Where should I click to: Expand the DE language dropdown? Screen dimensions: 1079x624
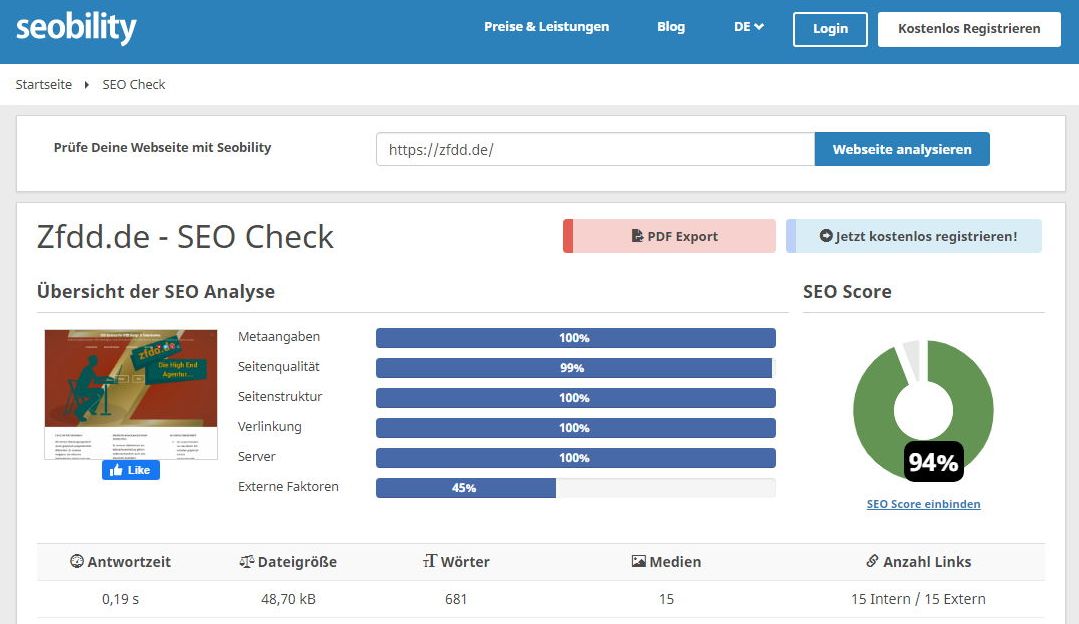[749, 27]
